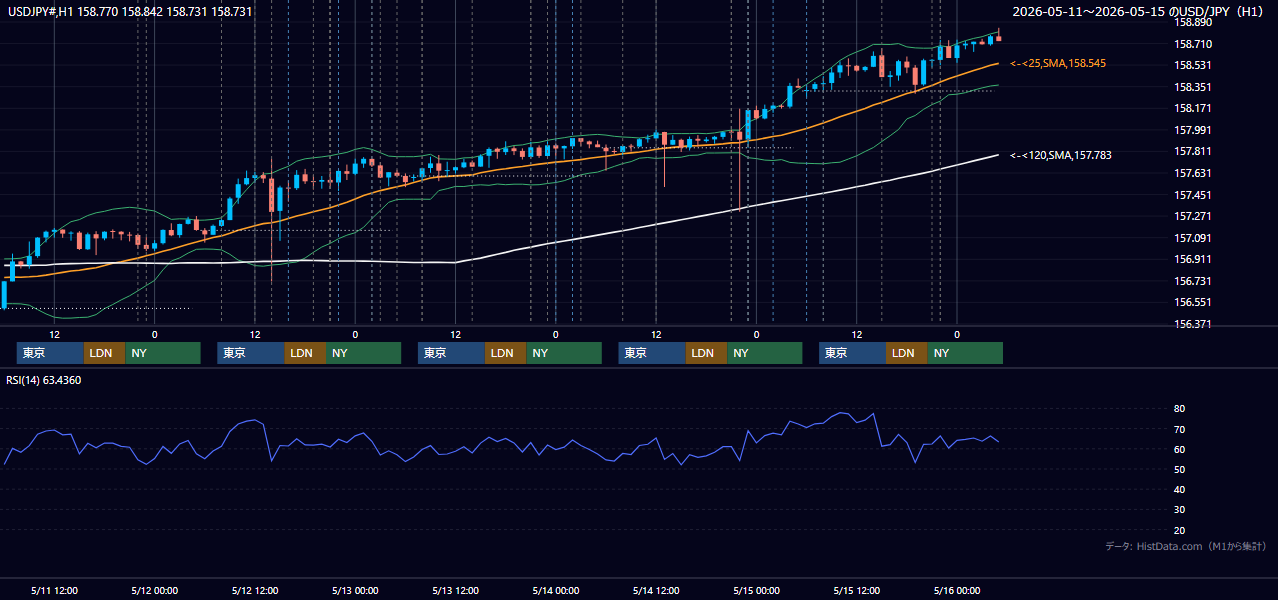Click price axis label 157.091
This screenshot has width=1278, height=600.
point(1193,238)
